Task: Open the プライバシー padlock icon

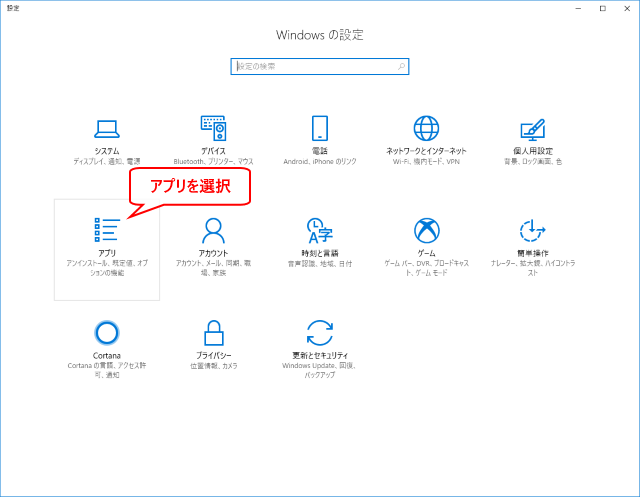Action: point(213,333)
